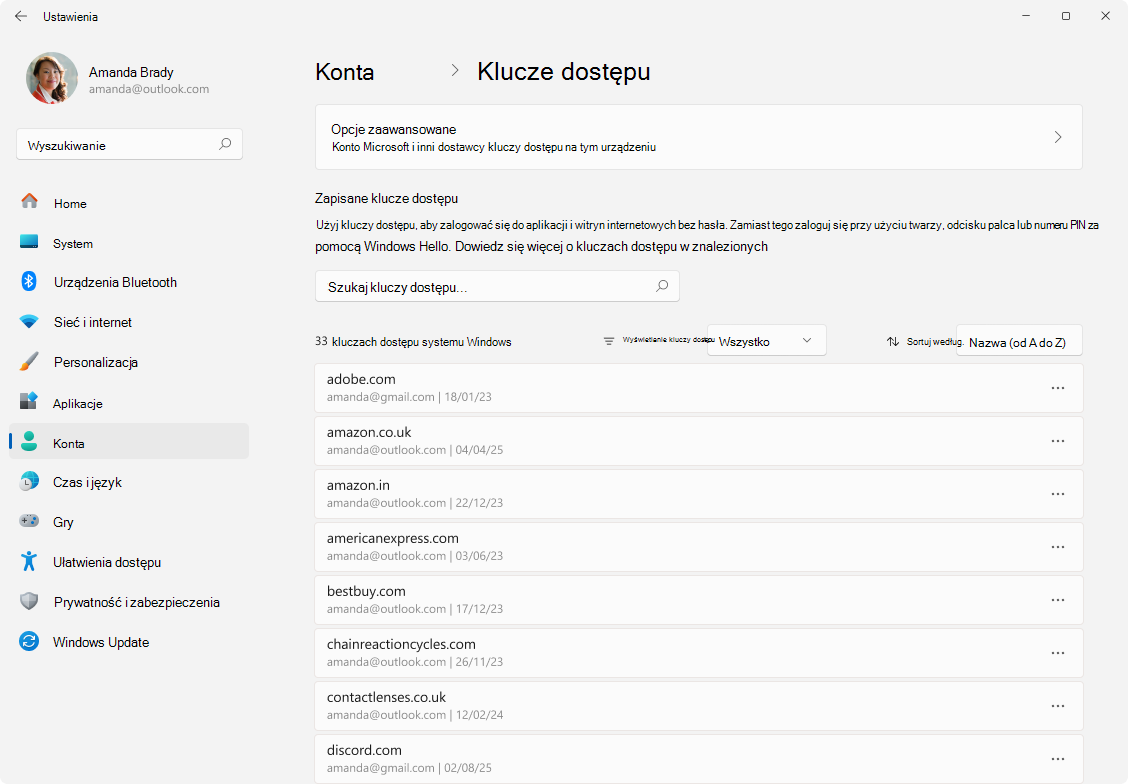The width and height of the screenshot is (1128, 784).
Task: Open Windows Update settings
Action: (x=129, y=642)
